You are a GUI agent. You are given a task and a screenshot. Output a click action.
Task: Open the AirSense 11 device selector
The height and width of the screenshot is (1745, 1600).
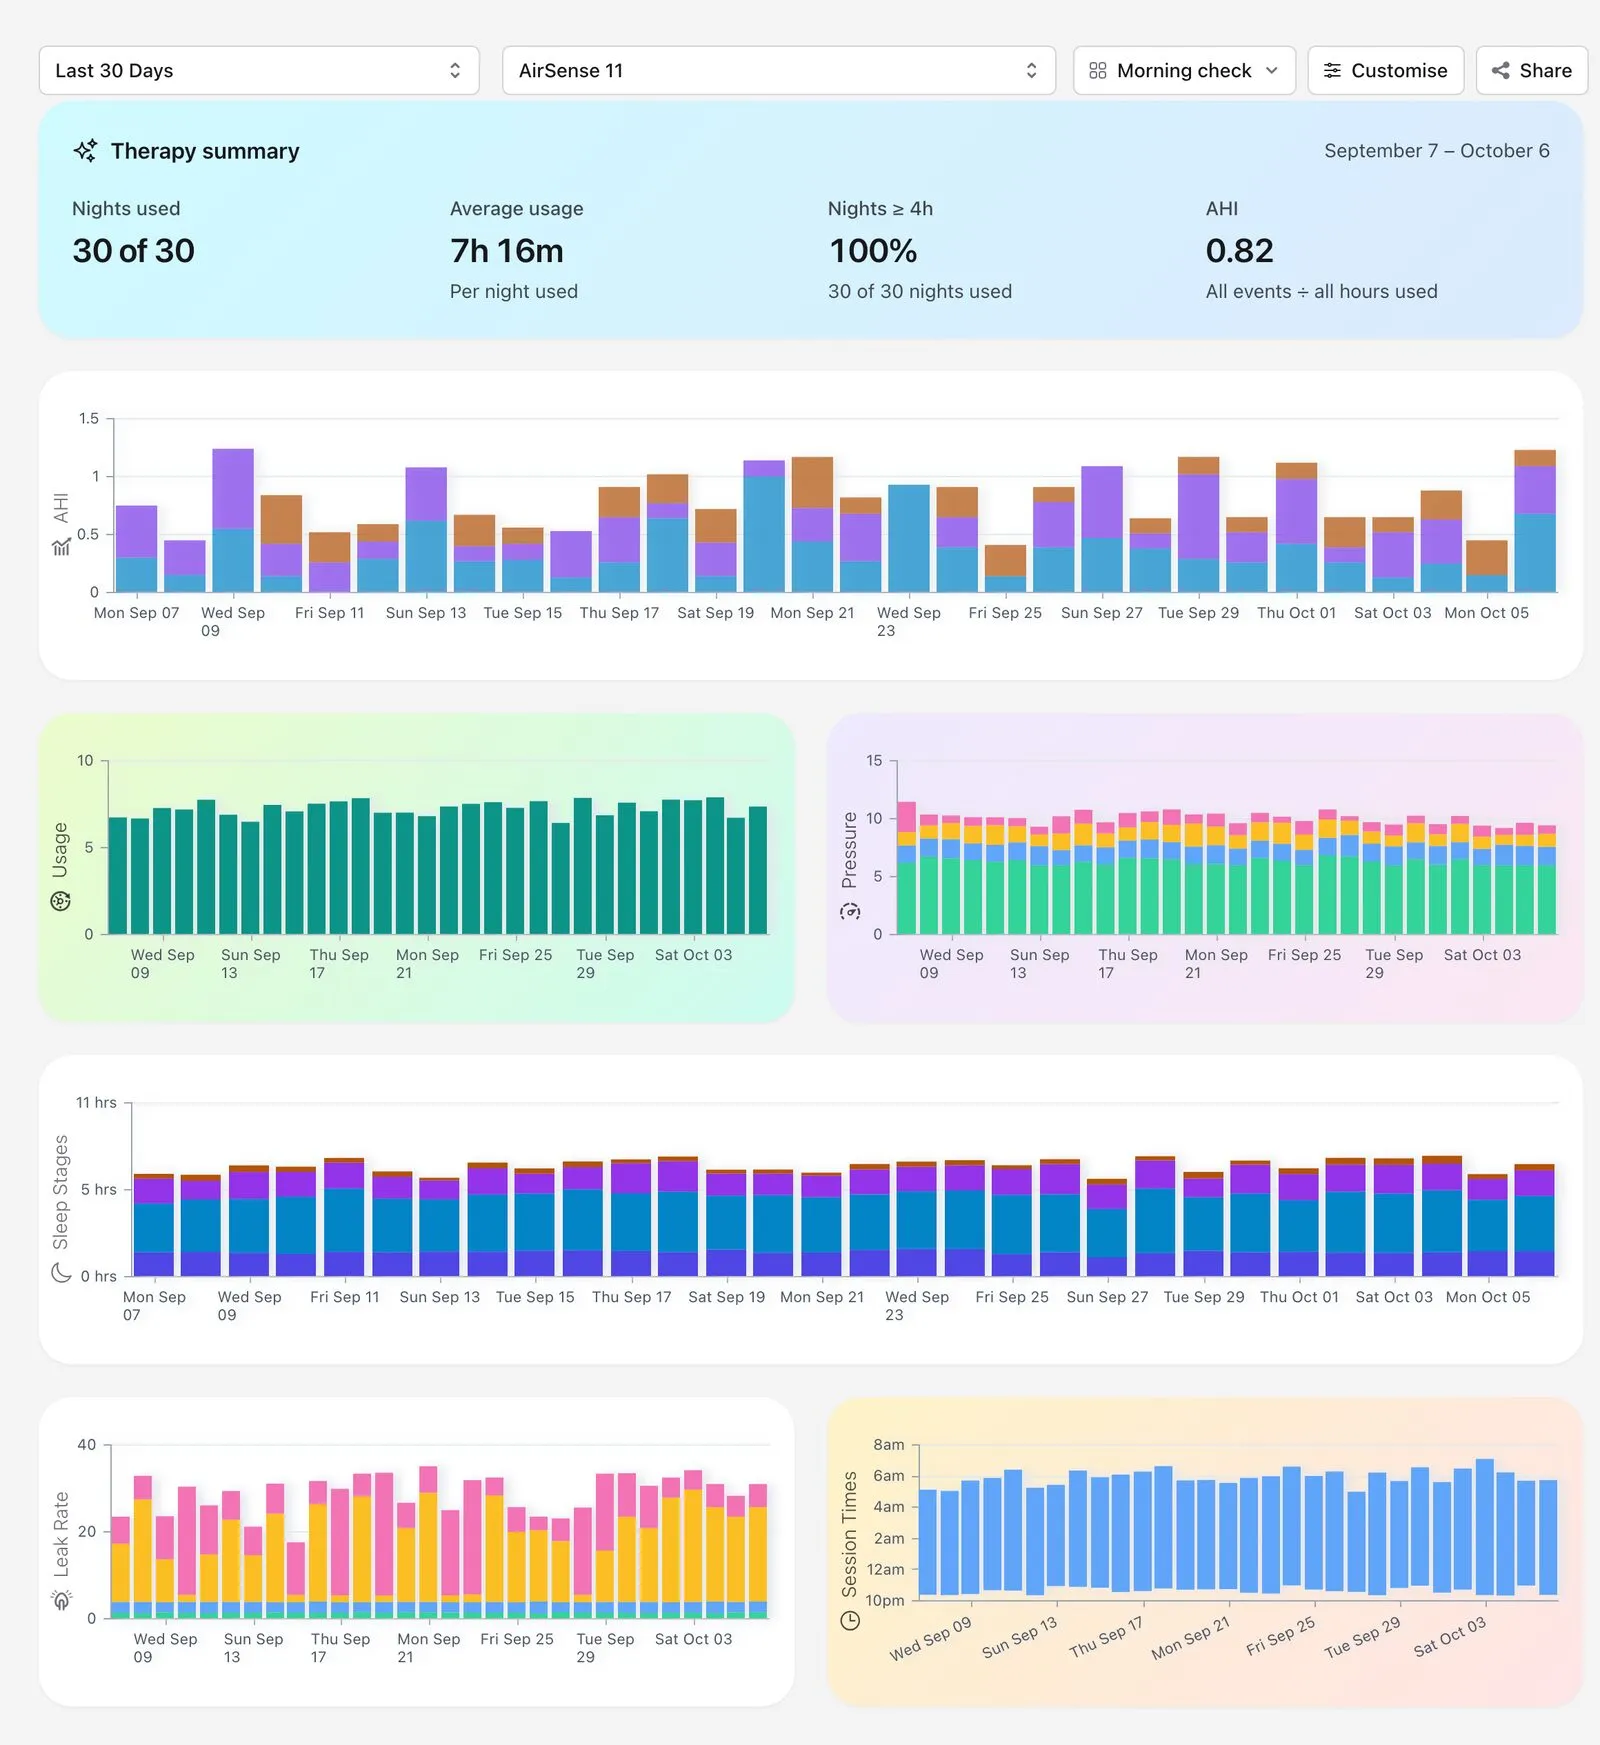(779, 71)
